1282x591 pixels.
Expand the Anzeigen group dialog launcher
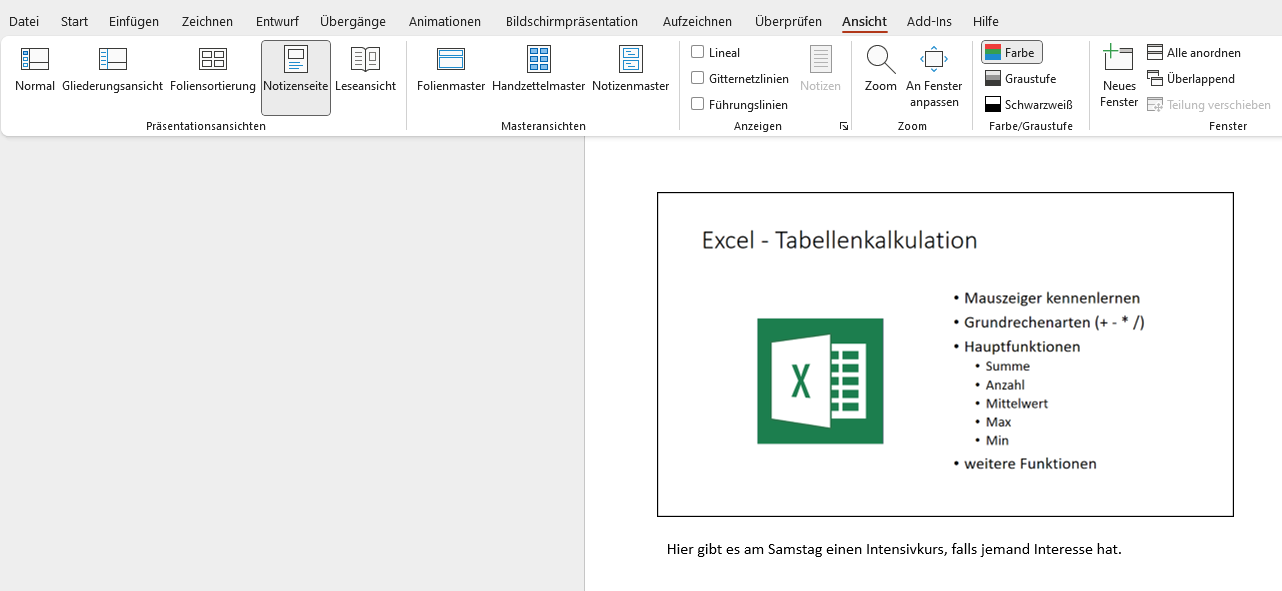click(x=844, y=126)
